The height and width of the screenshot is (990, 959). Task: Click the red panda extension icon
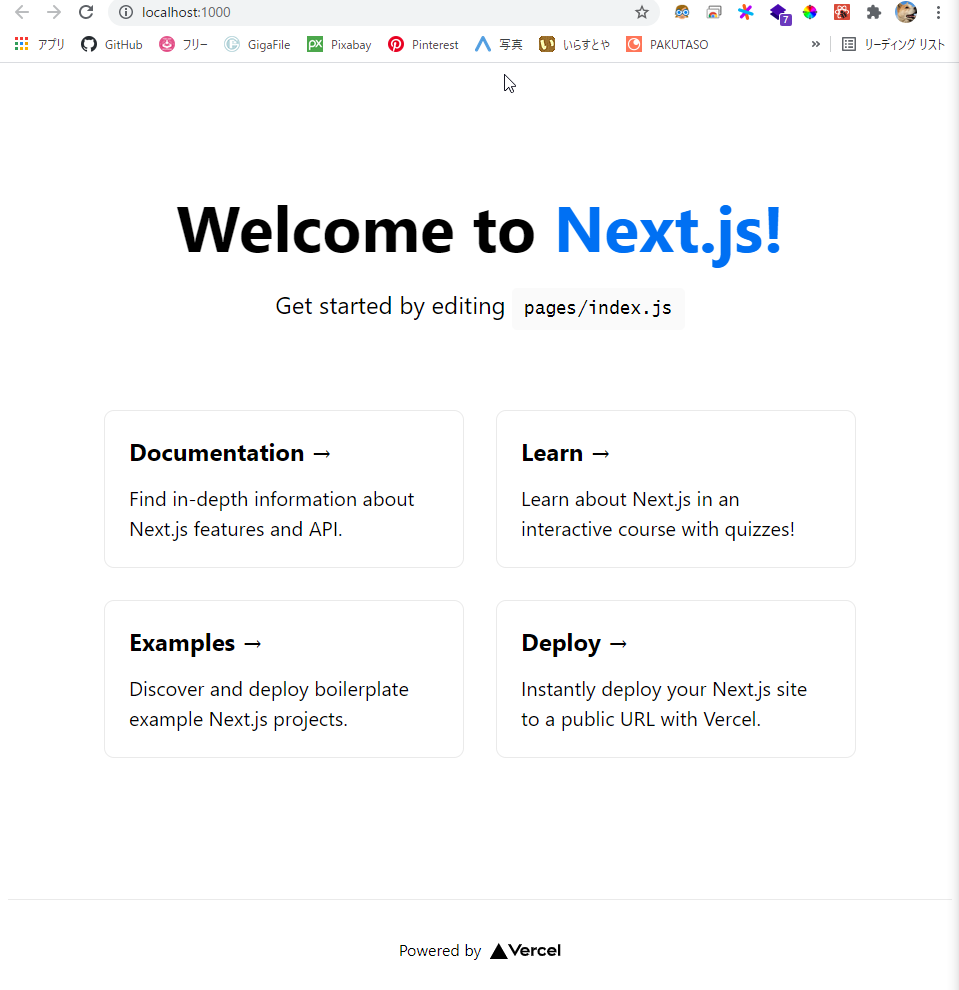click(842, 12)
